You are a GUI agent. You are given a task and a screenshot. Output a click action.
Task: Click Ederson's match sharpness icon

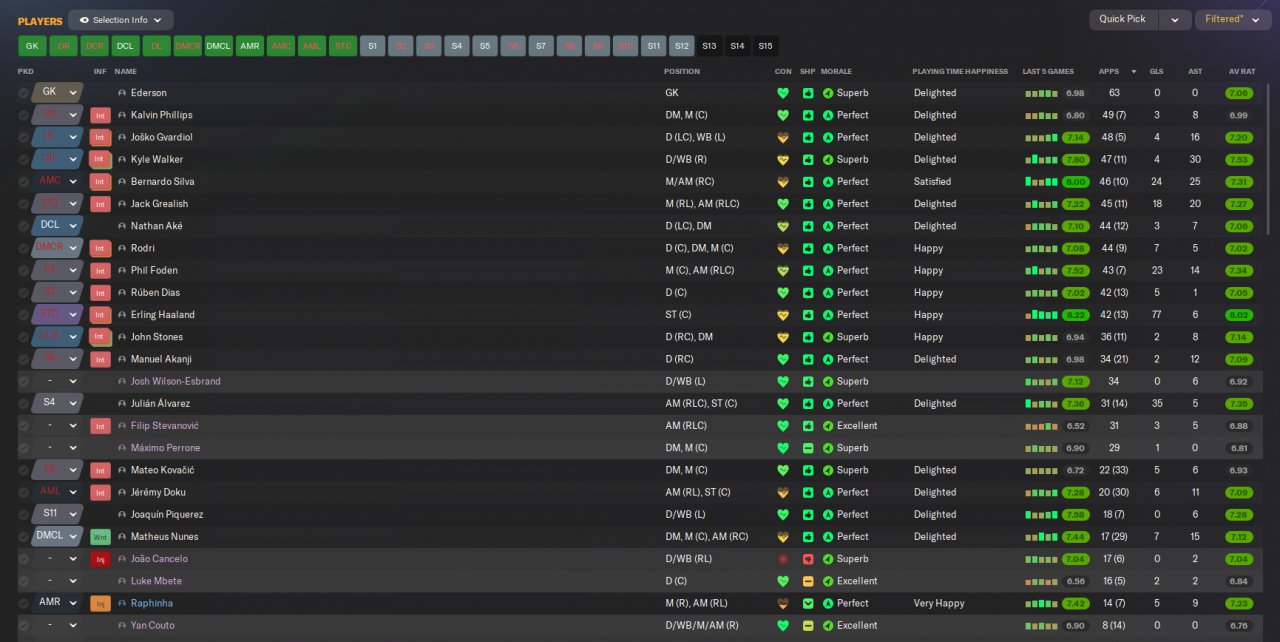[x=808, y=93]
